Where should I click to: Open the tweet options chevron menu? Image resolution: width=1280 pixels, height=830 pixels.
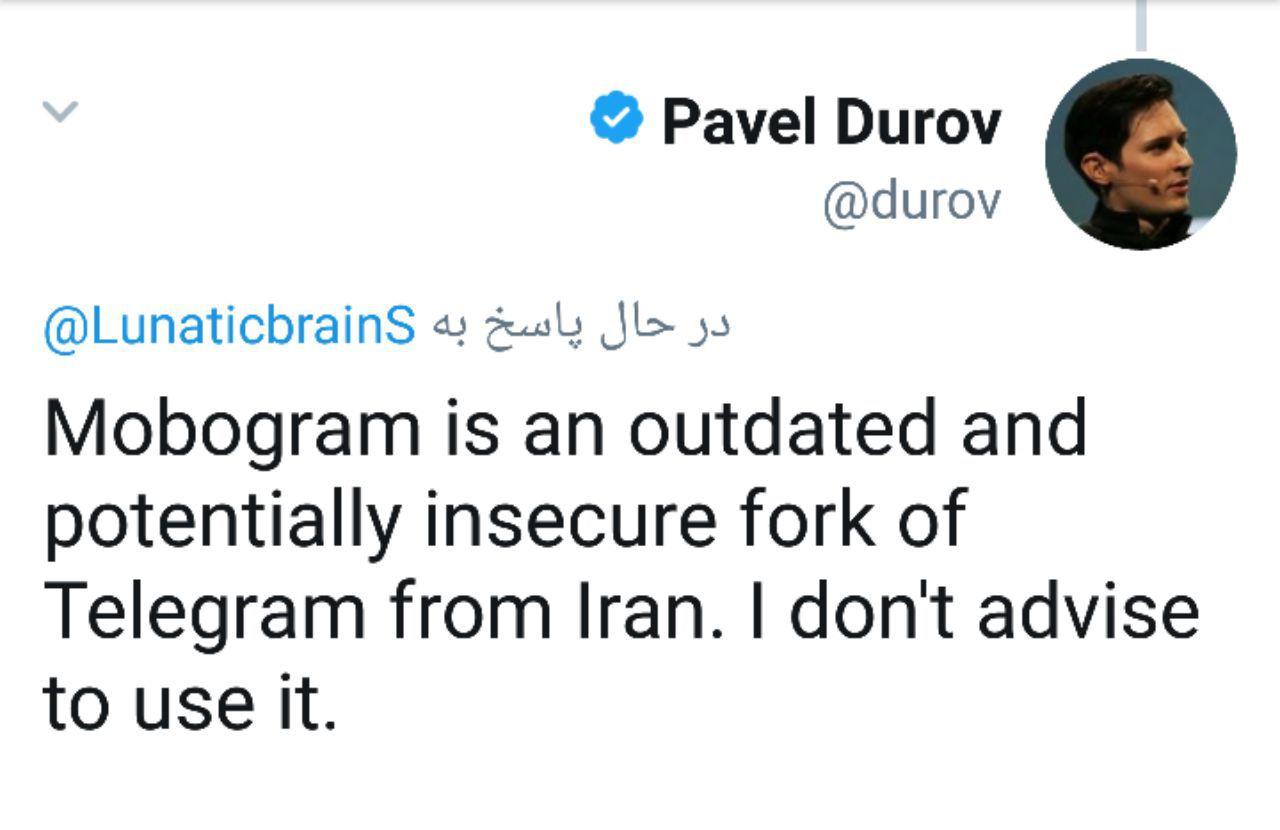click(60, 112)
